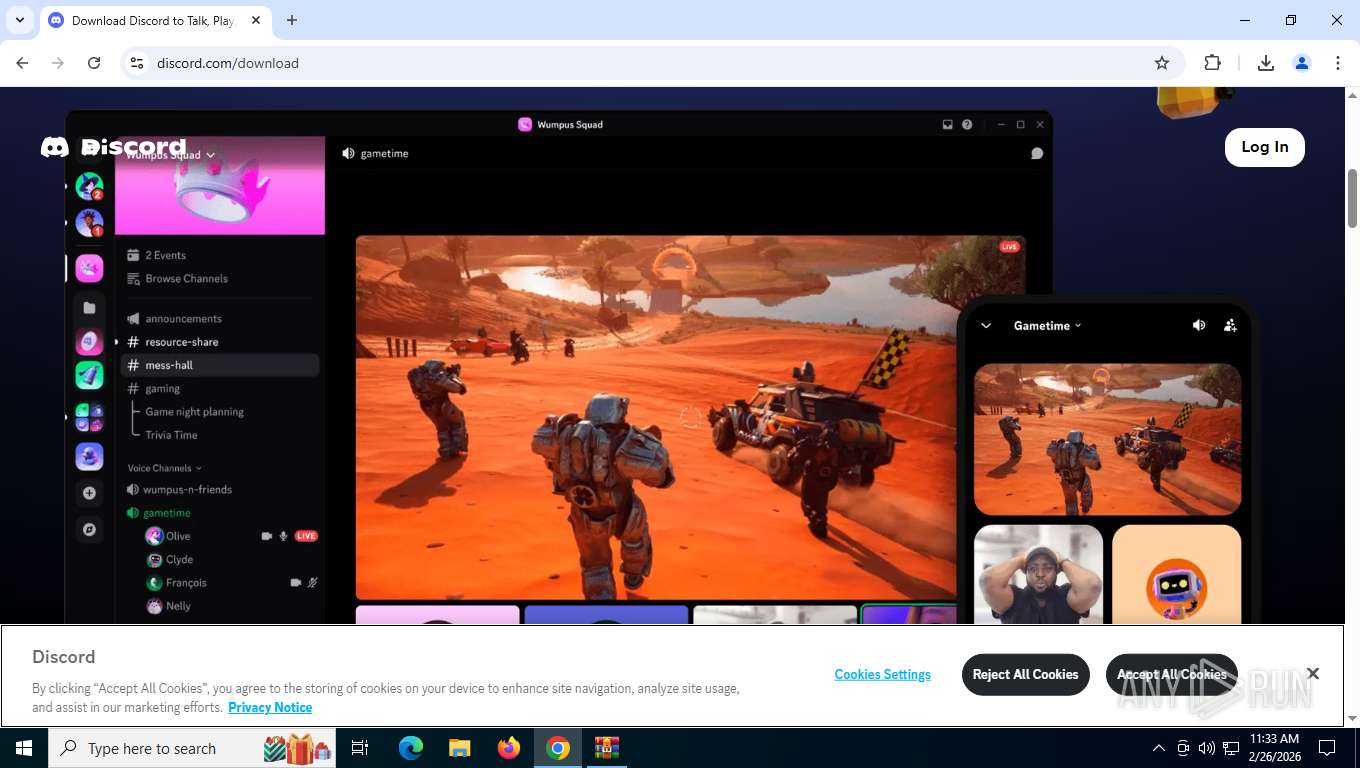Accept all cookies in the banner
1360x768 pixels.
point(1172,674)
